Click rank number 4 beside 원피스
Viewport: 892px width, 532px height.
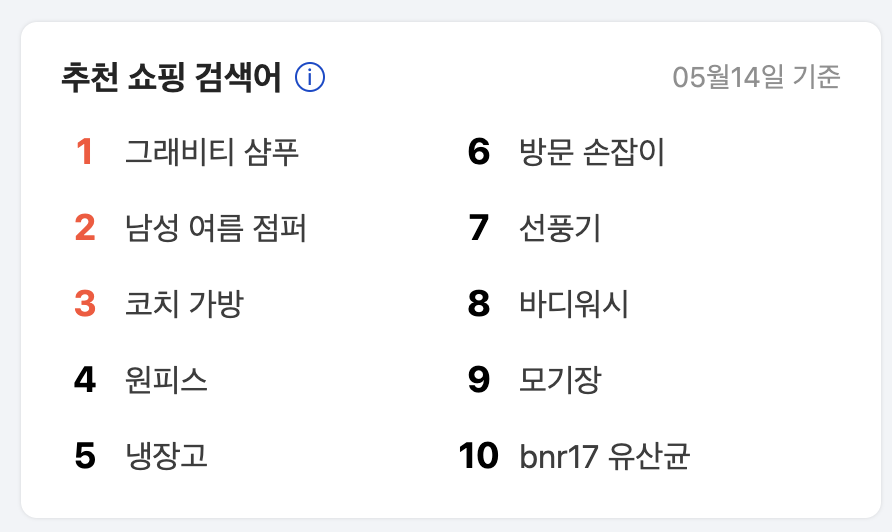[x=85, y=380]
